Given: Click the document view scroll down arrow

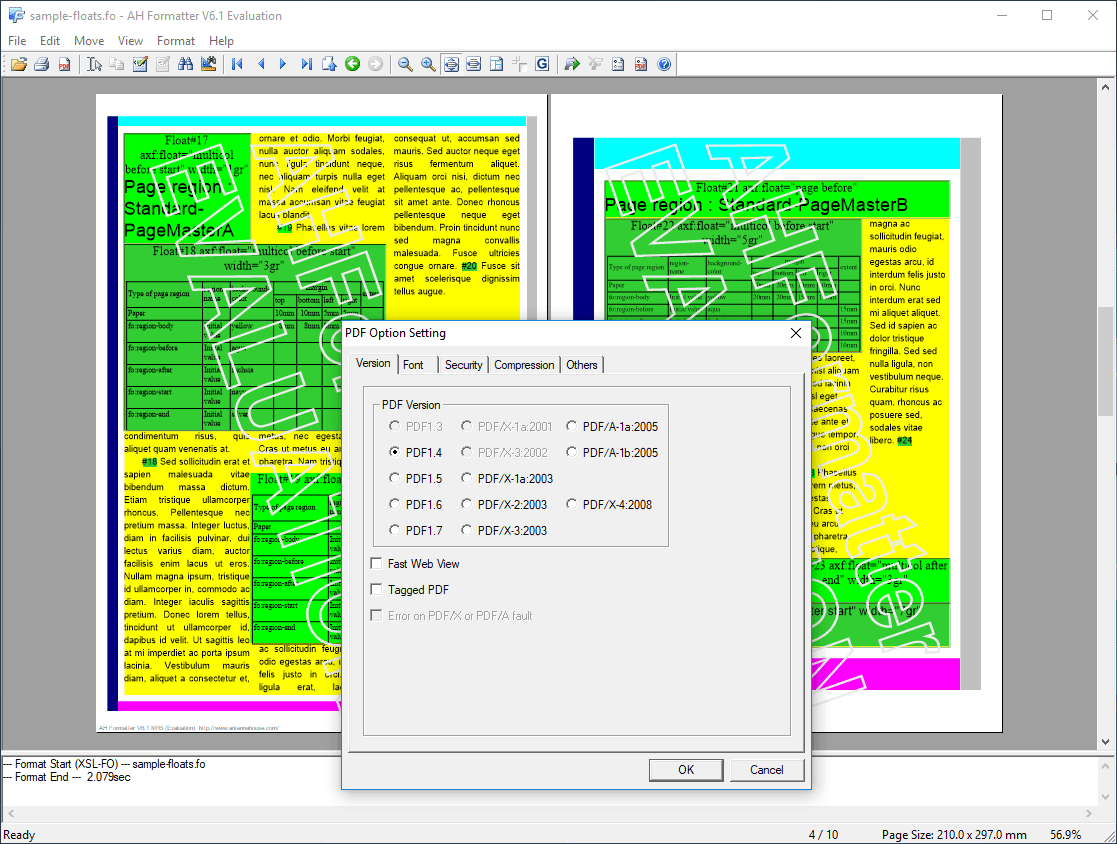Looking at the screenshot, I should 1105,741.
